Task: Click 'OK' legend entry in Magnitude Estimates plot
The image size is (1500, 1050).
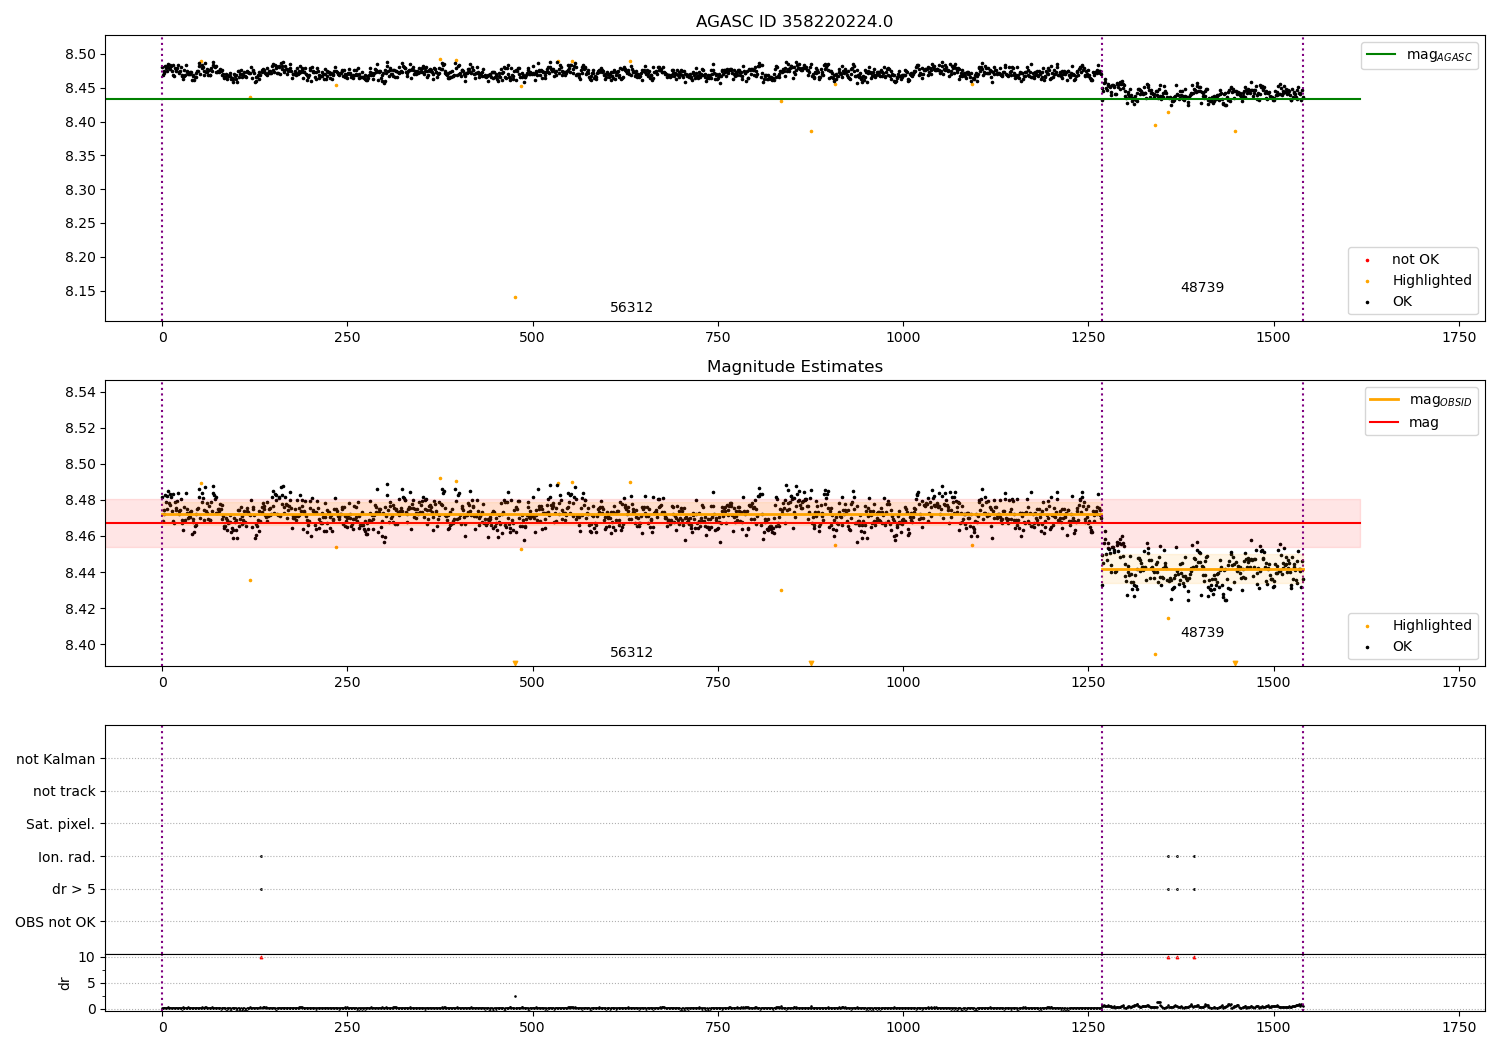Action: click(1402, 647)
